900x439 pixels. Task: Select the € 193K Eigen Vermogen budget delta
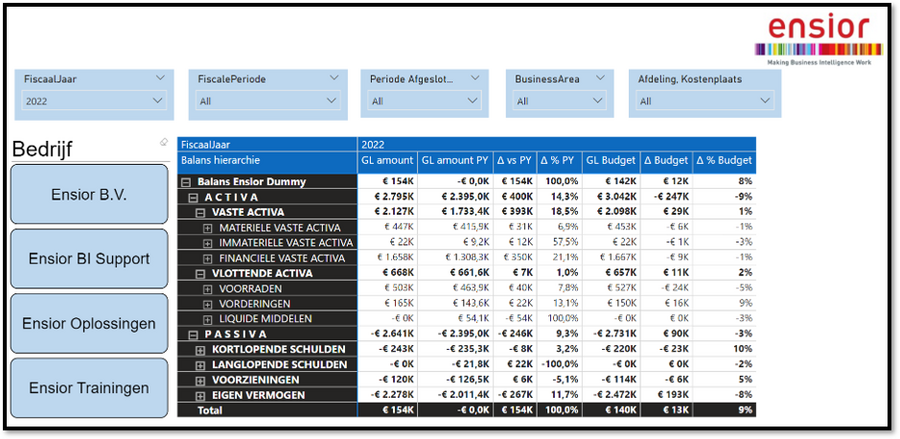667,395
